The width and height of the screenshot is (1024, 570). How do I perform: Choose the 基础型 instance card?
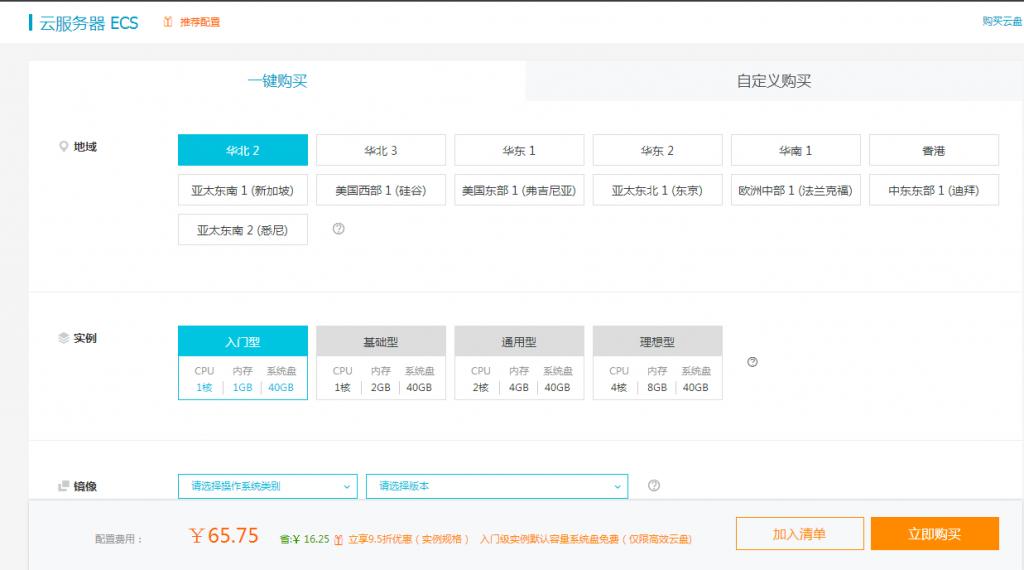(381, 362)
